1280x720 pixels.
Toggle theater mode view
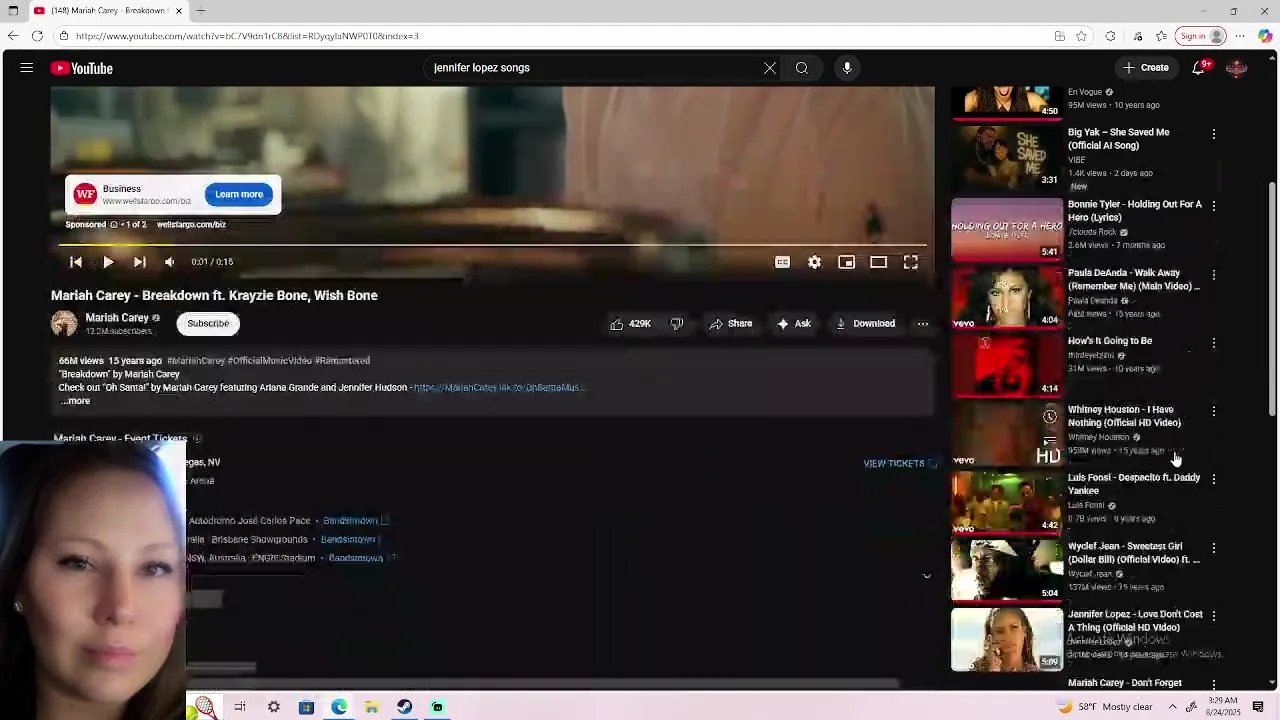point(879,262)
